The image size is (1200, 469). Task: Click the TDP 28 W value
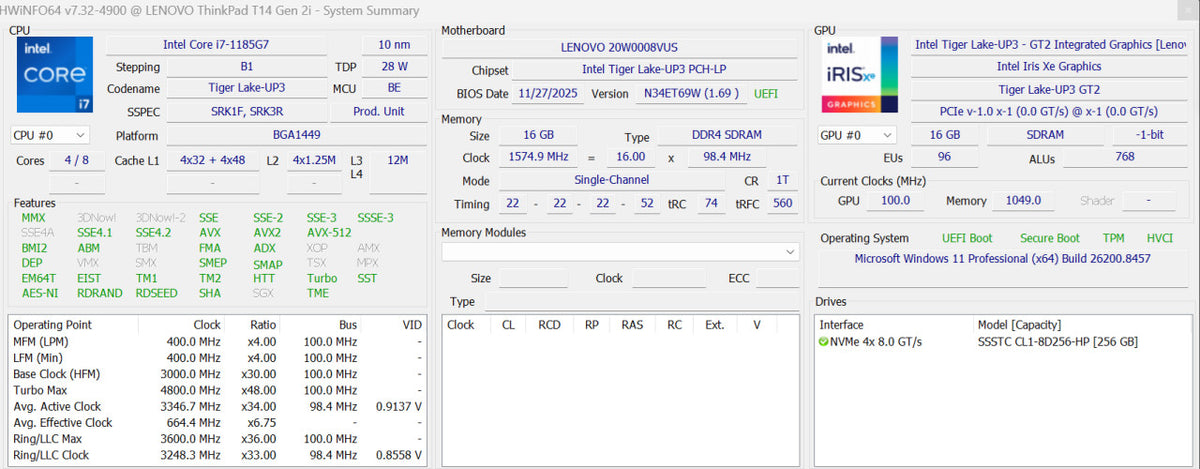(394, 67)
